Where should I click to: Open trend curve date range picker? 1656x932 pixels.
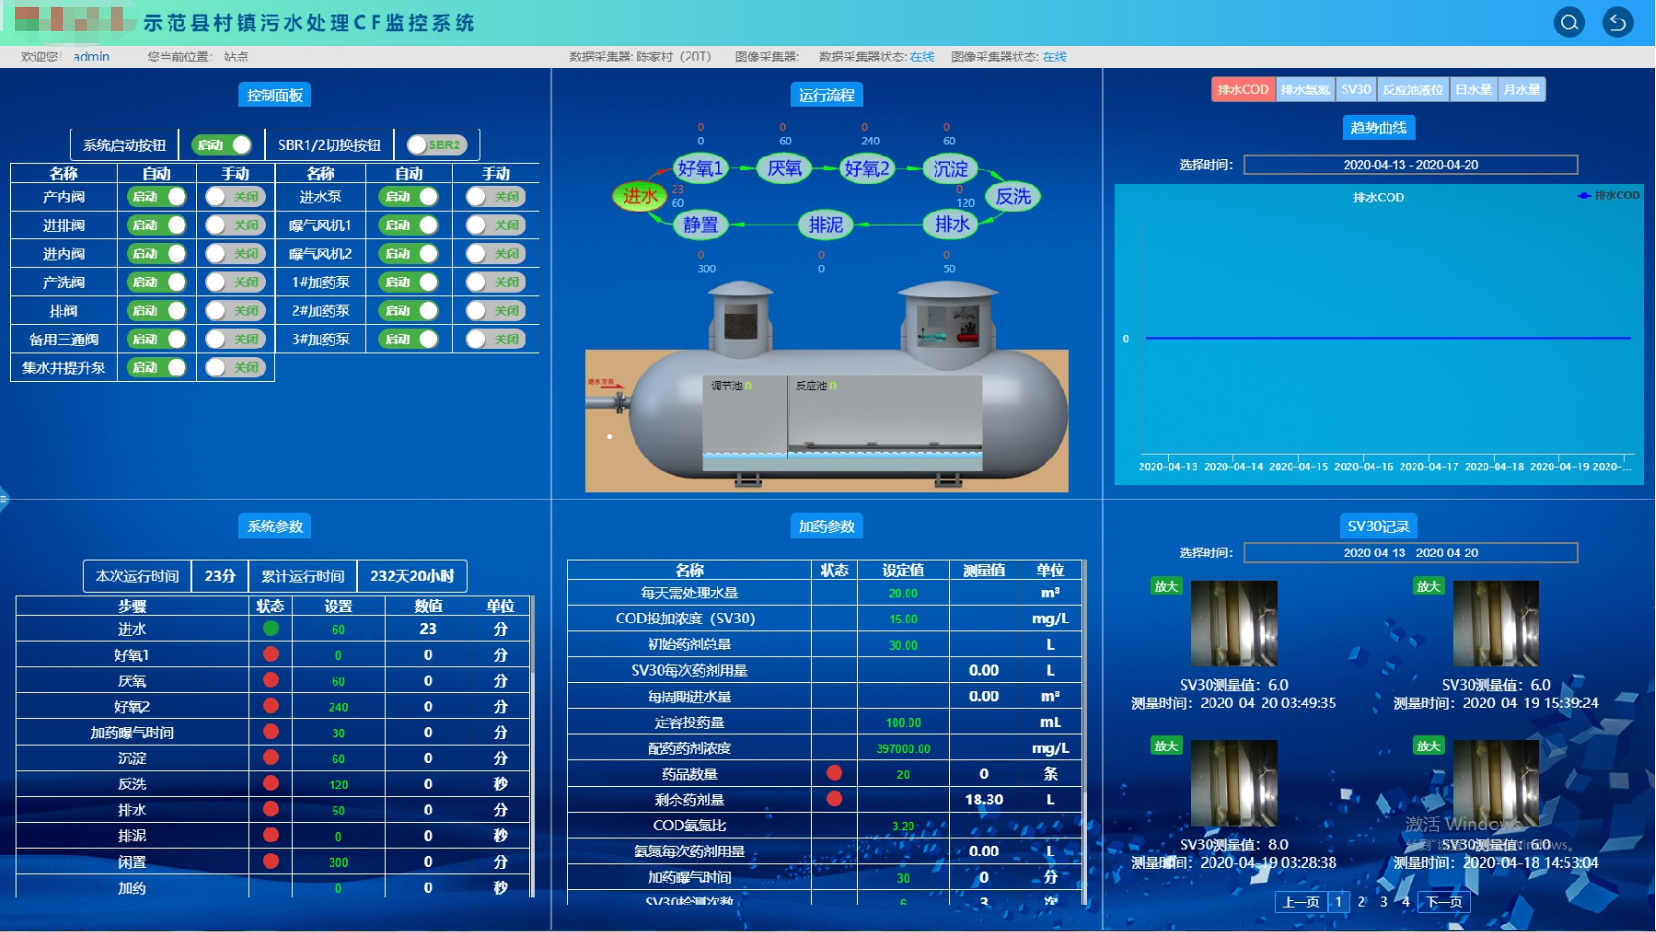coord(1410,165)
